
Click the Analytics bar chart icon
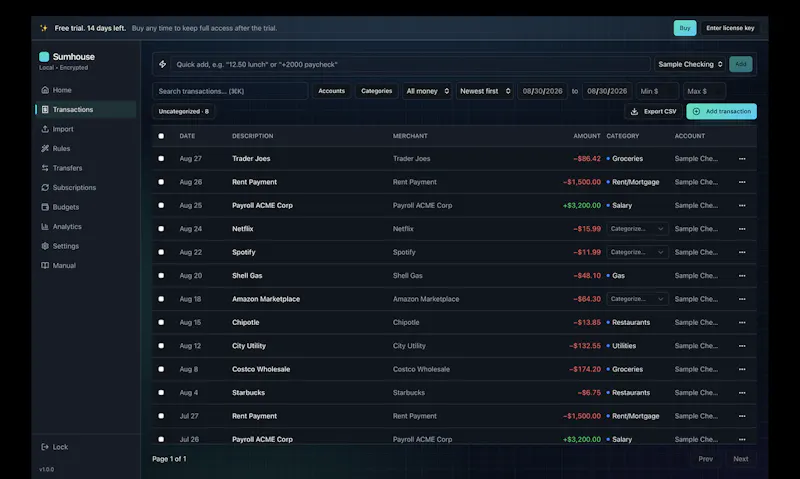pyautogui.click(x=45, y=226)
